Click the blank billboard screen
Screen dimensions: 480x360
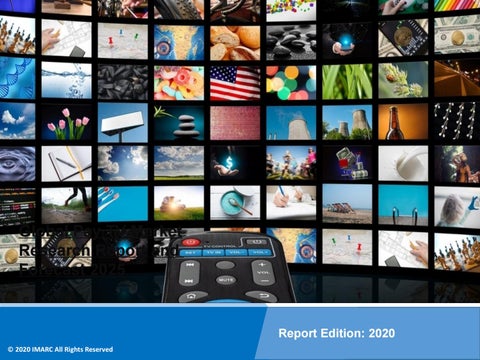click(123, 123)
